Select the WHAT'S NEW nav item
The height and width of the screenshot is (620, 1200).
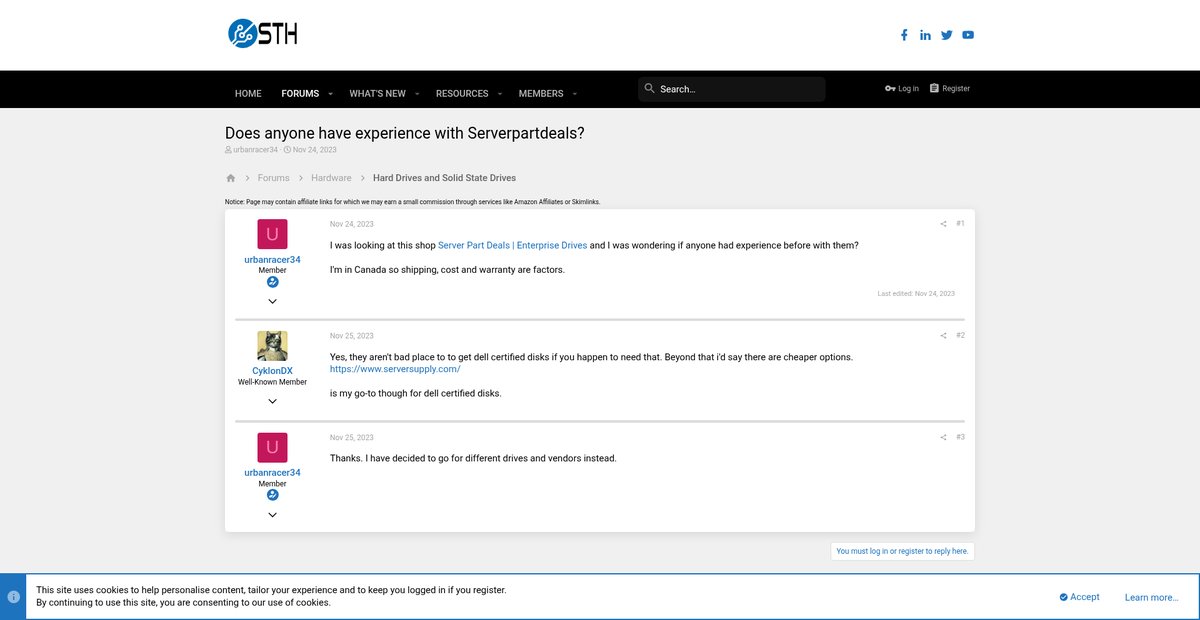pyautogui.click(x=377, y=94)
